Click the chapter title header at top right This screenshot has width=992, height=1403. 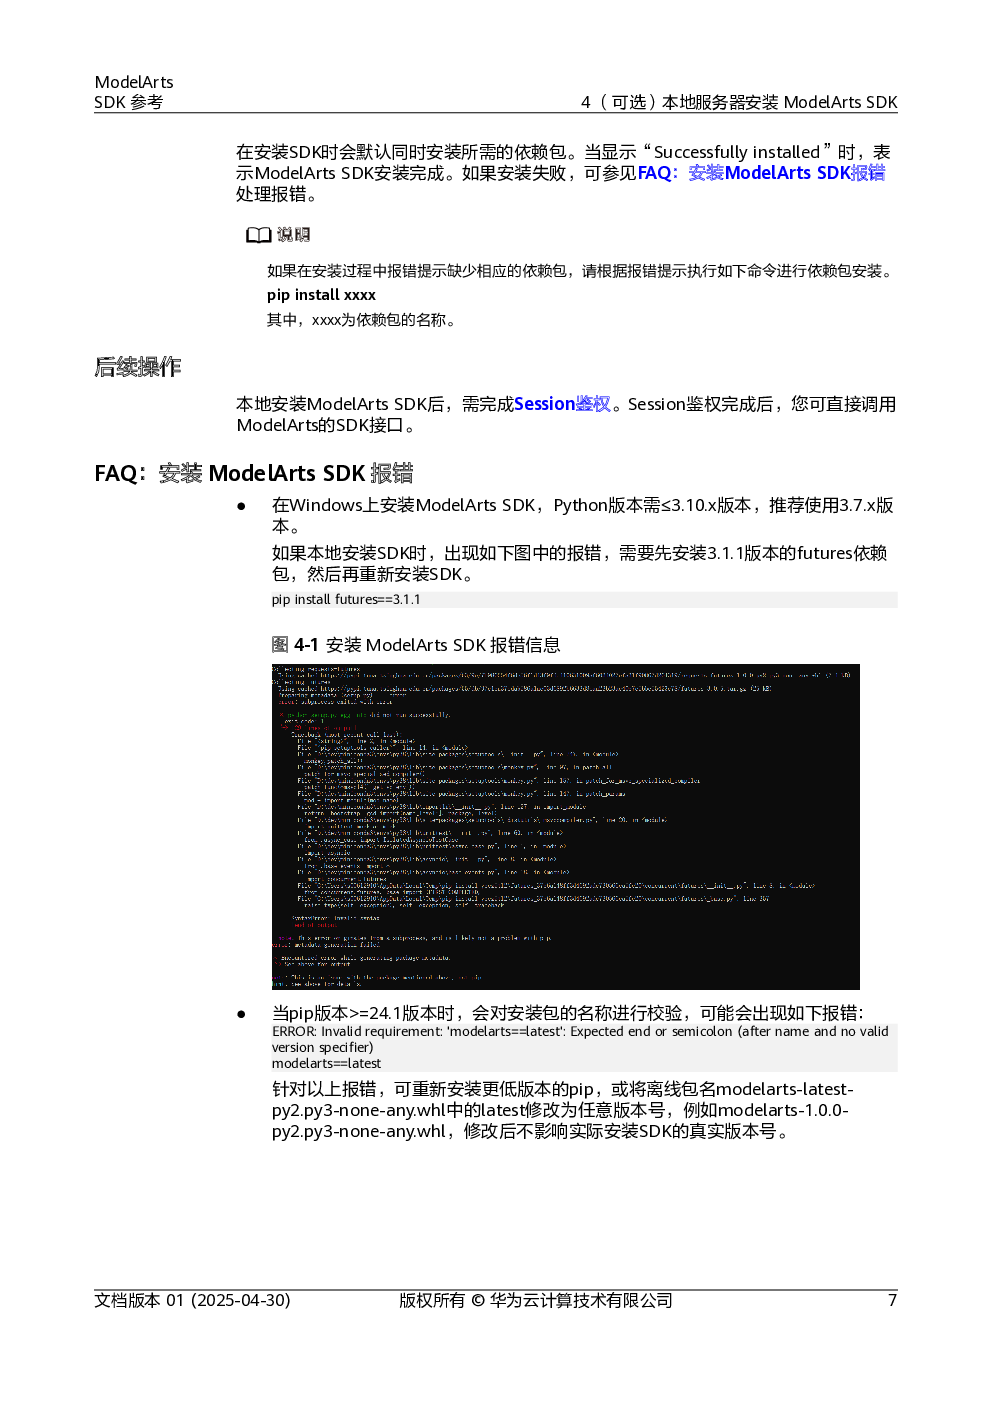coord(739,102)
